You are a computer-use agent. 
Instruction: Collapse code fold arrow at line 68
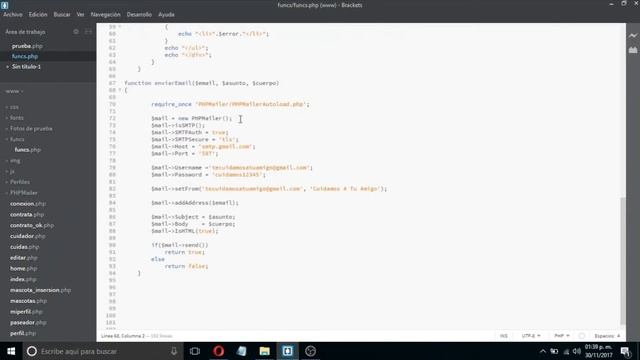pyautogui.click(x=120, y=90)
